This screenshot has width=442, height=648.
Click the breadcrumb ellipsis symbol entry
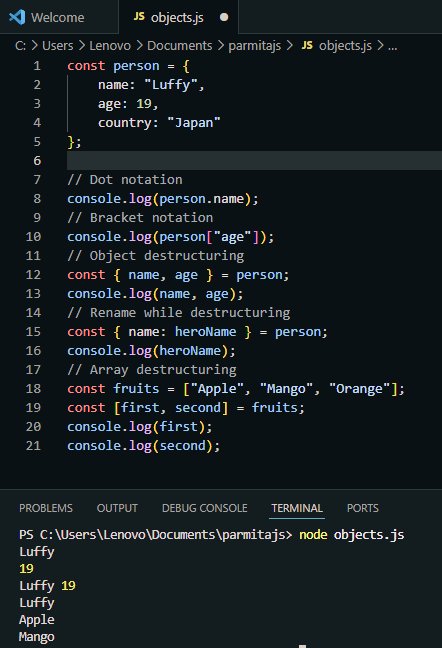393,46
